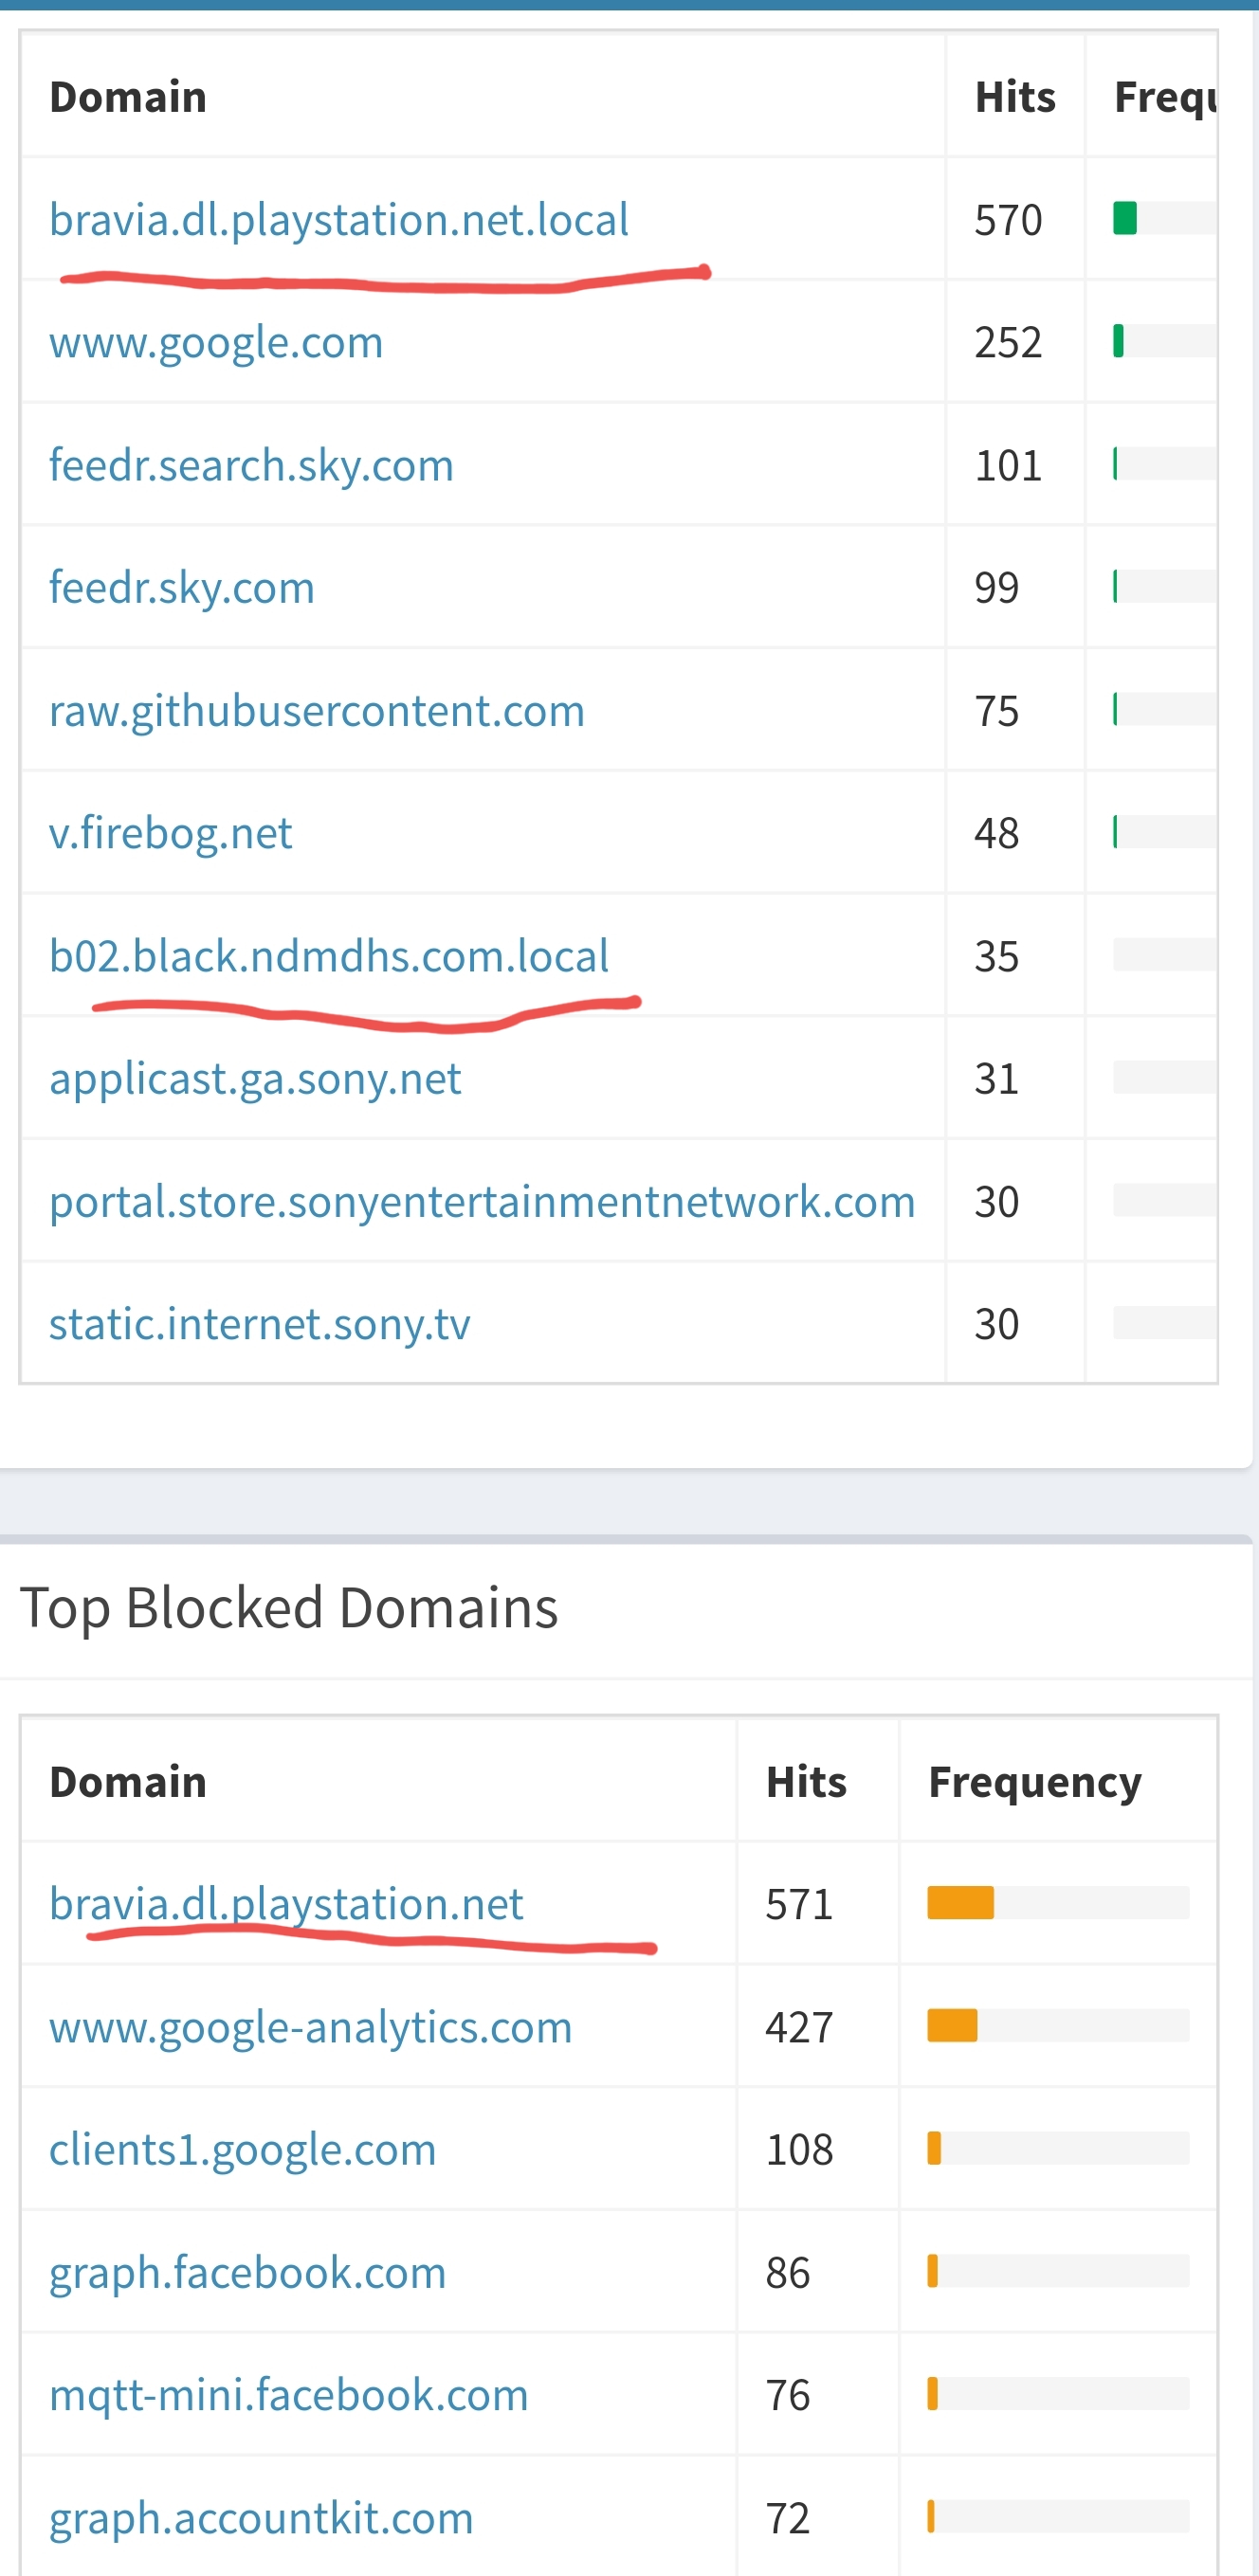Click the feedr.sky.com domain link
The image size is (1259, 2576).
[181, 587]
